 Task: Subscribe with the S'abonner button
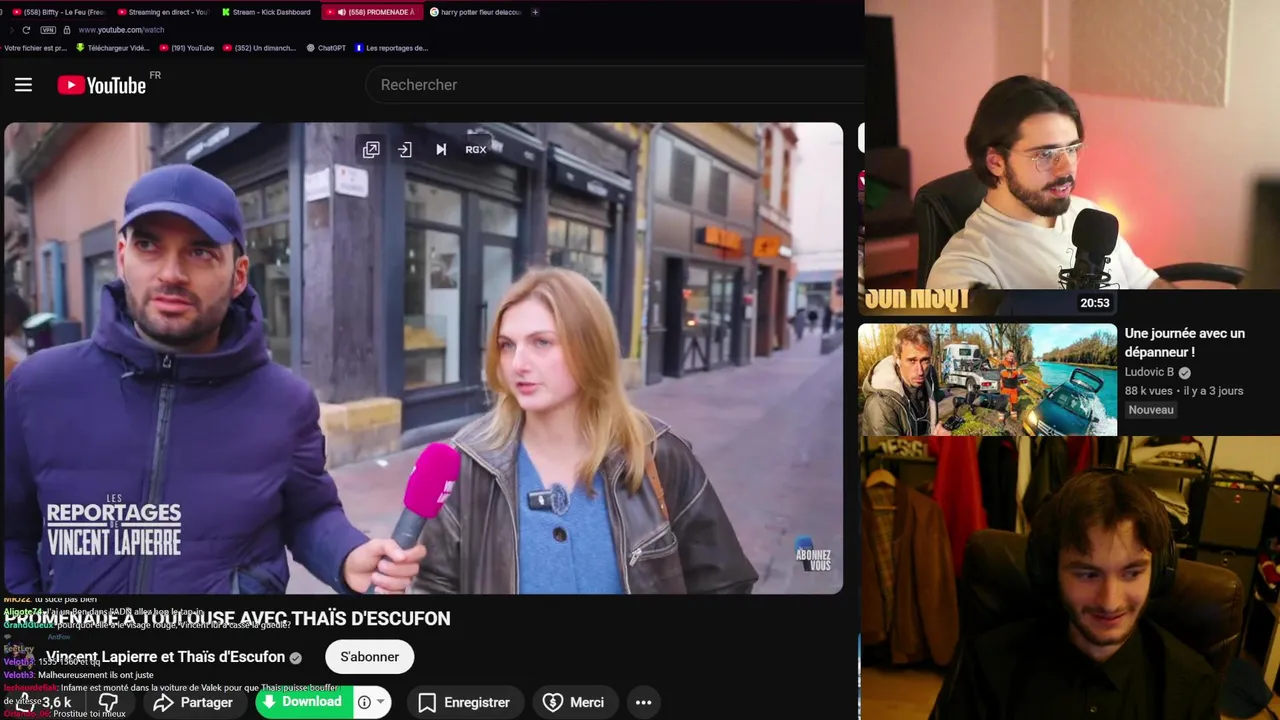tap(369, 657)
